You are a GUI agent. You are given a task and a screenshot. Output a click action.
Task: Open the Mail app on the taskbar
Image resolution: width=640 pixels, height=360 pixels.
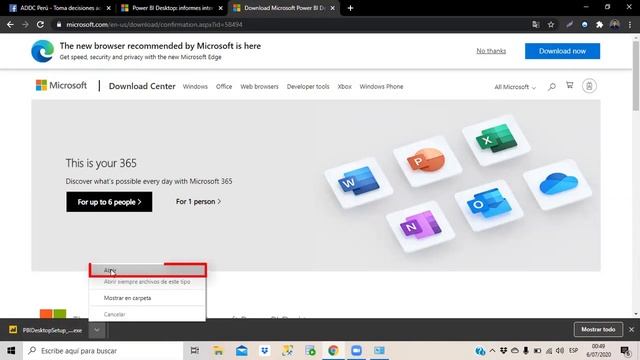click(242, 351)
